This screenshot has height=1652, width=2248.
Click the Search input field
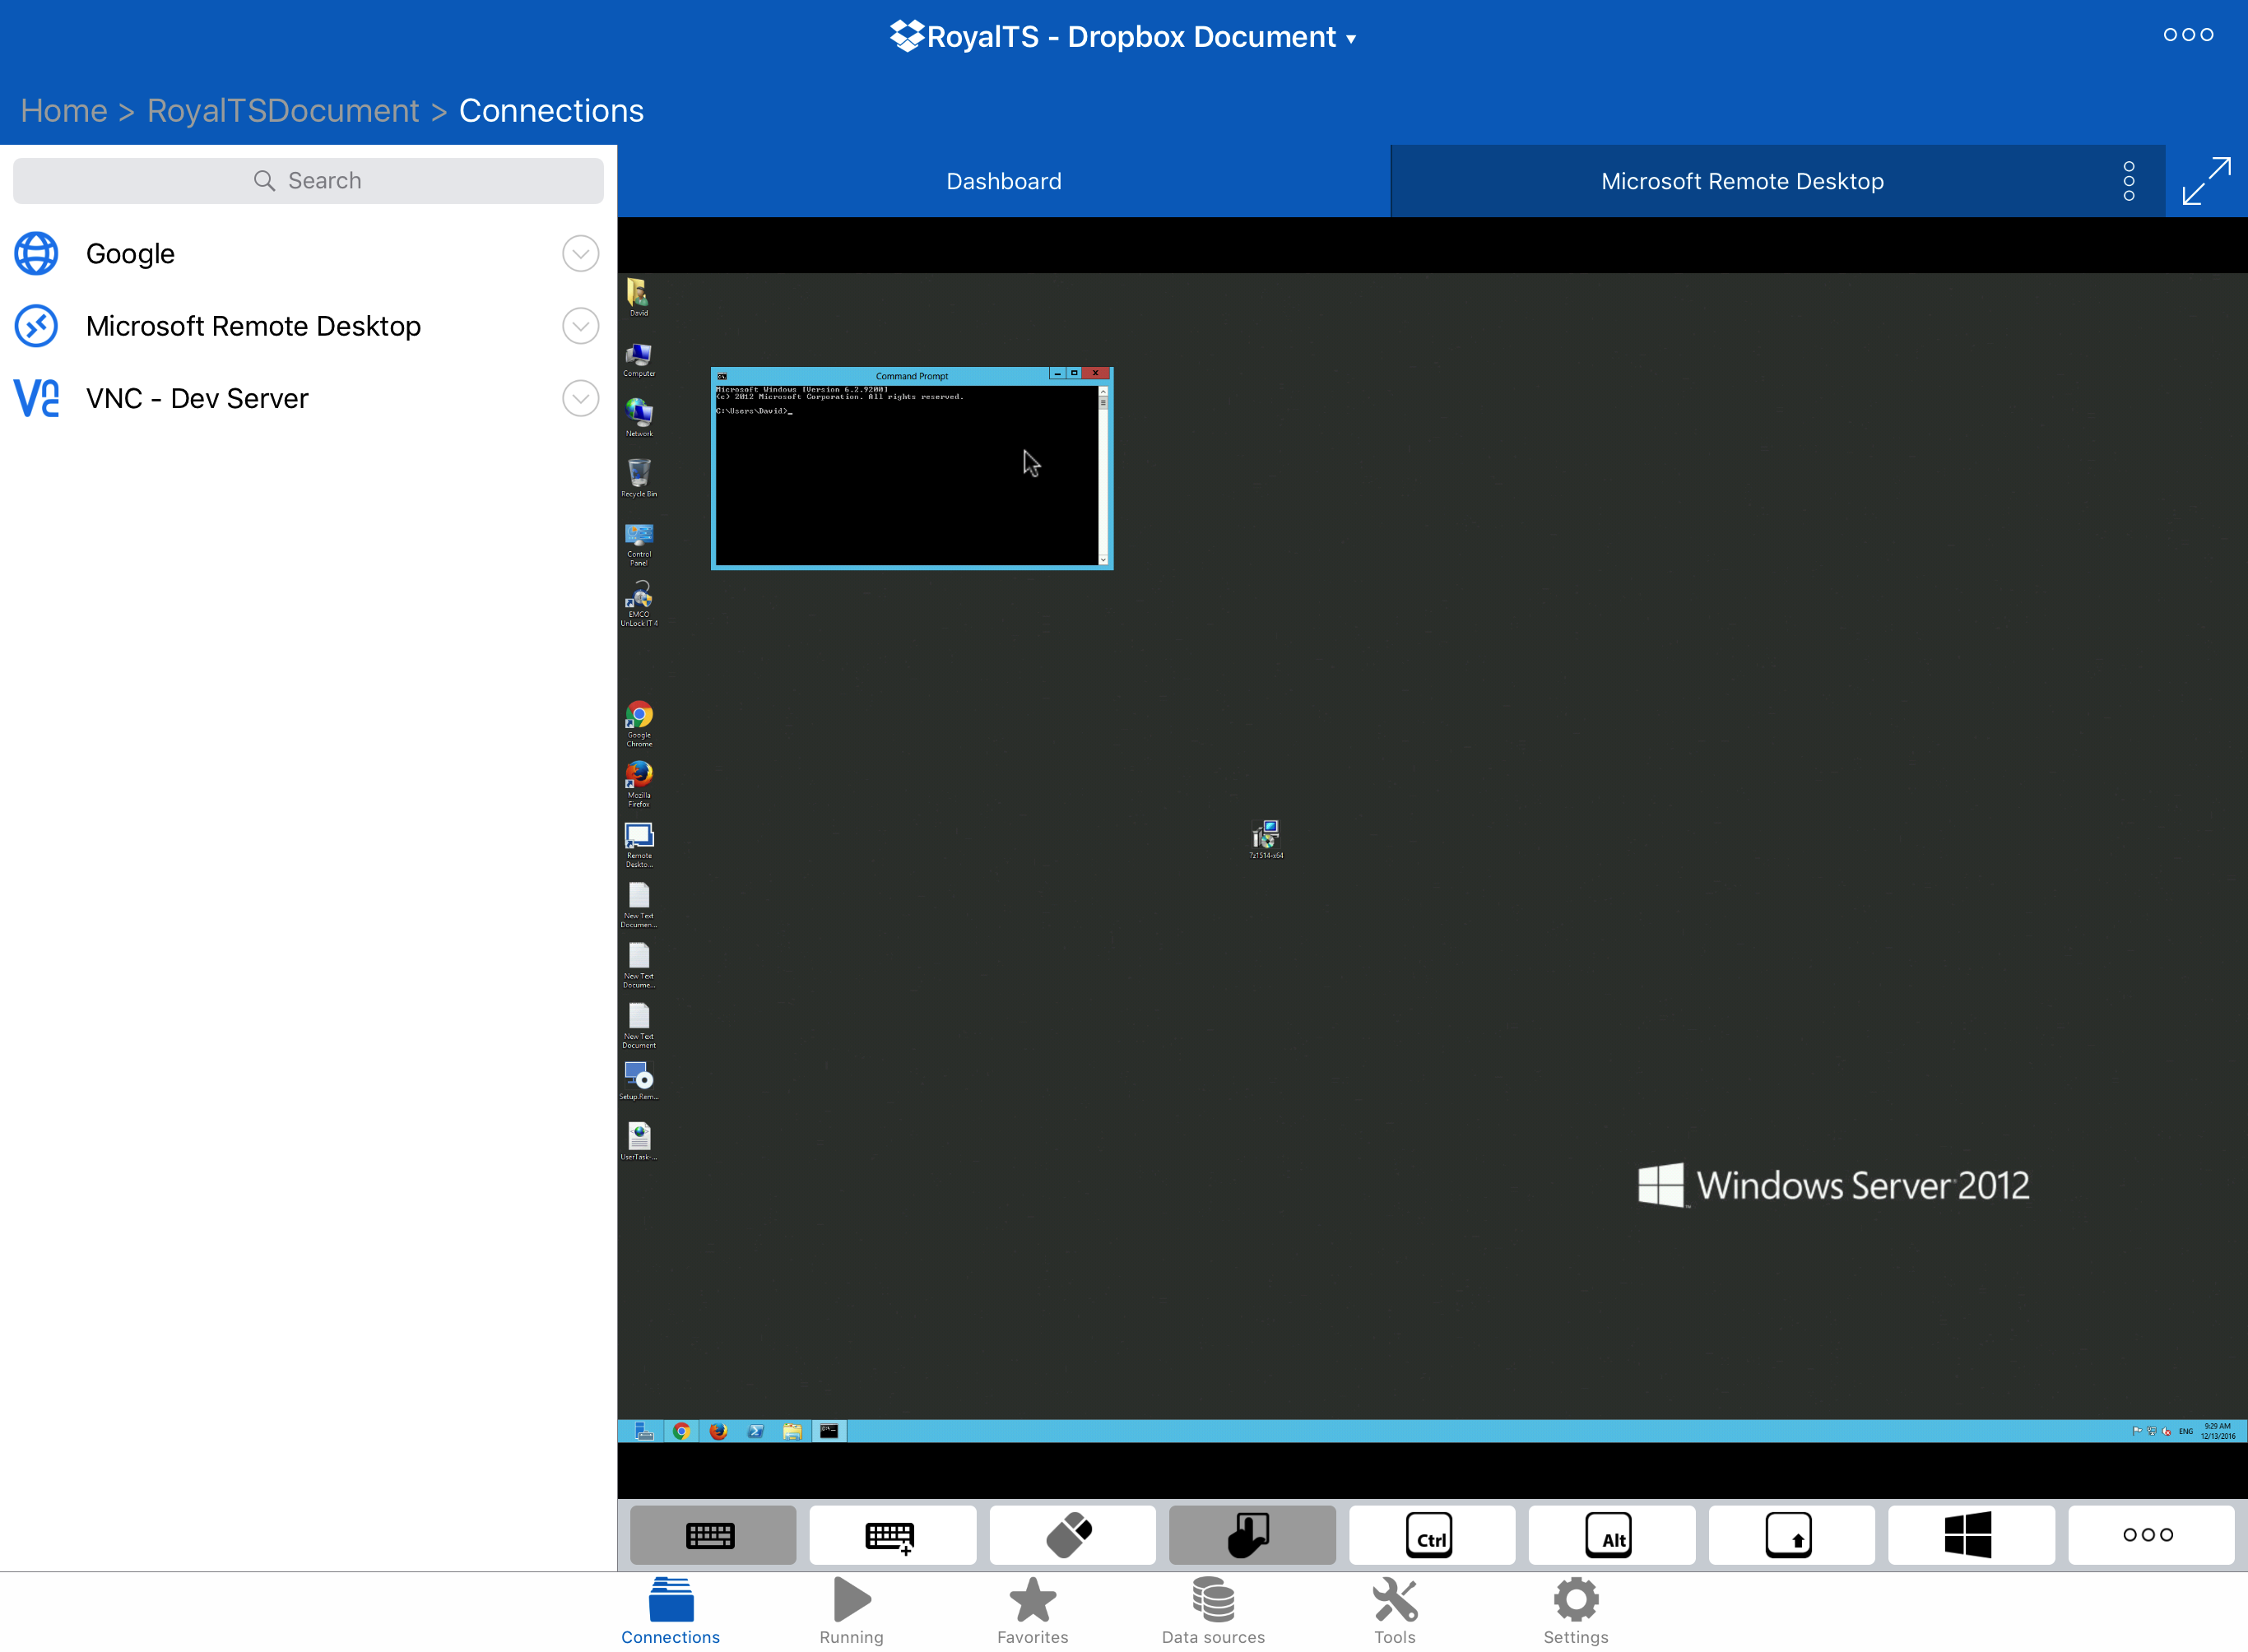308,181
